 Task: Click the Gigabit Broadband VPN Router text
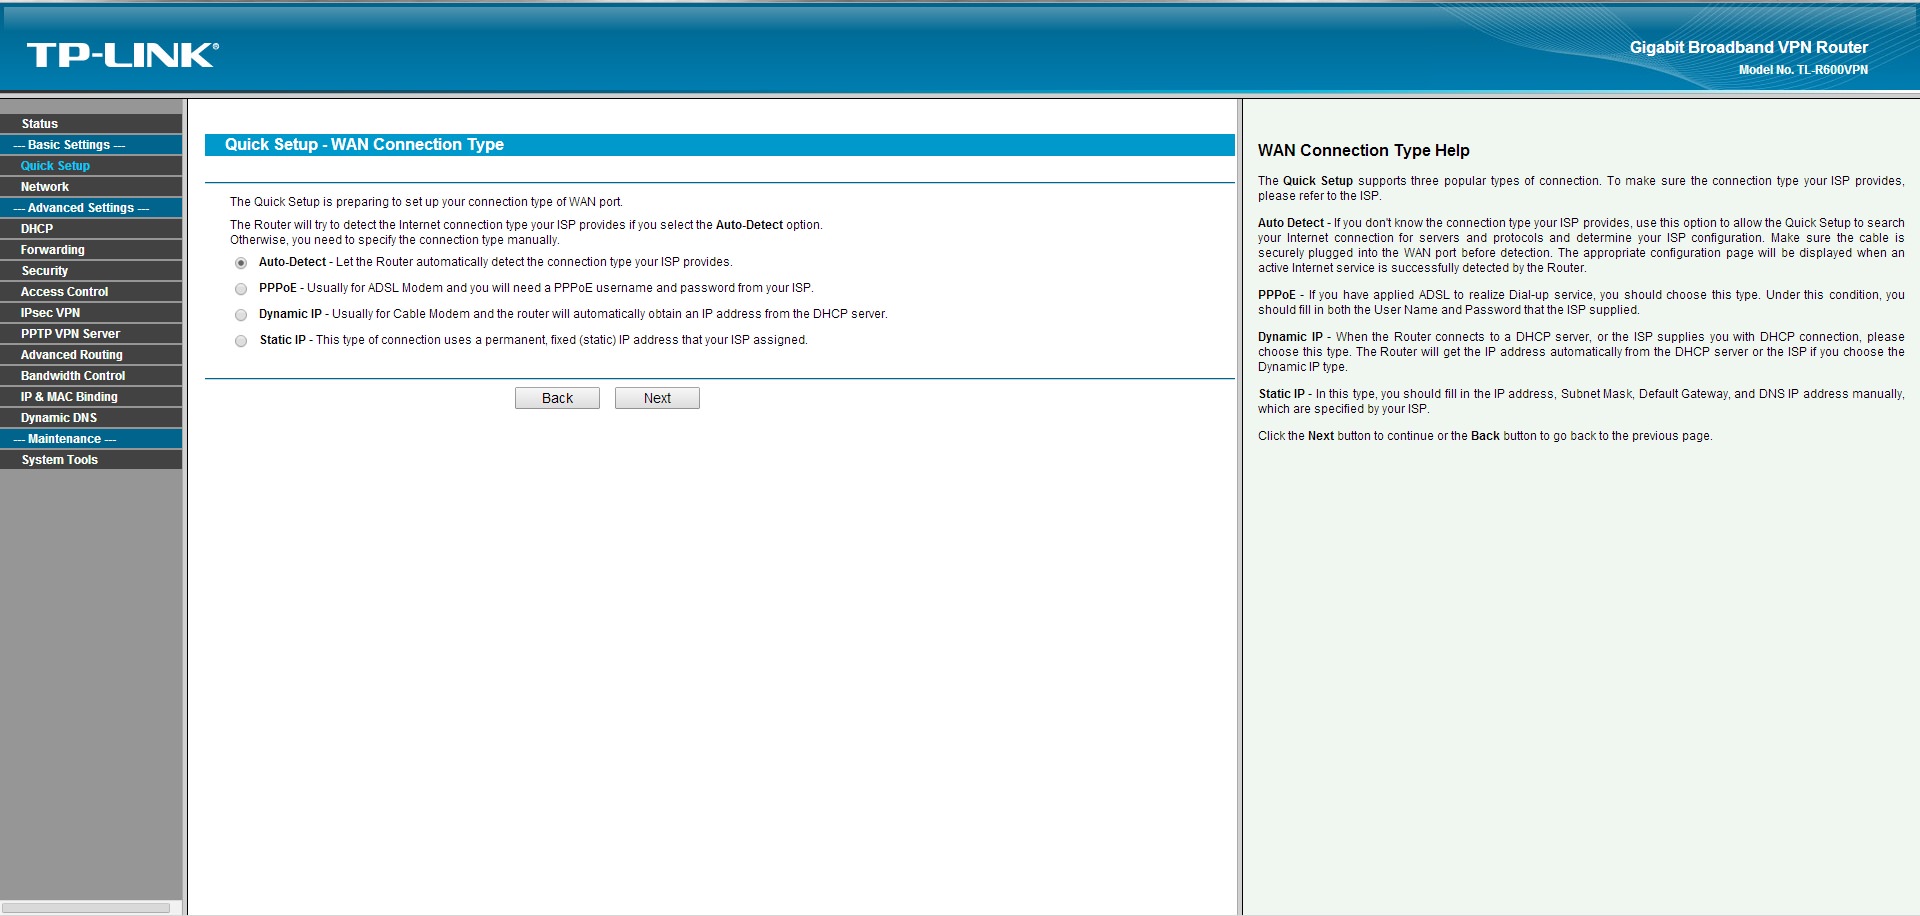coord(1748,47)
